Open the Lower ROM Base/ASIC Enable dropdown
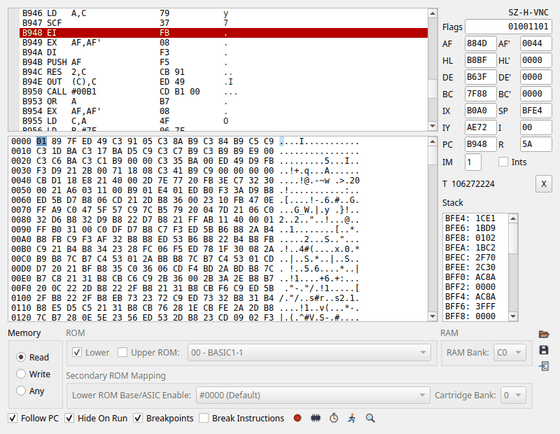 [x=313, y=395]
